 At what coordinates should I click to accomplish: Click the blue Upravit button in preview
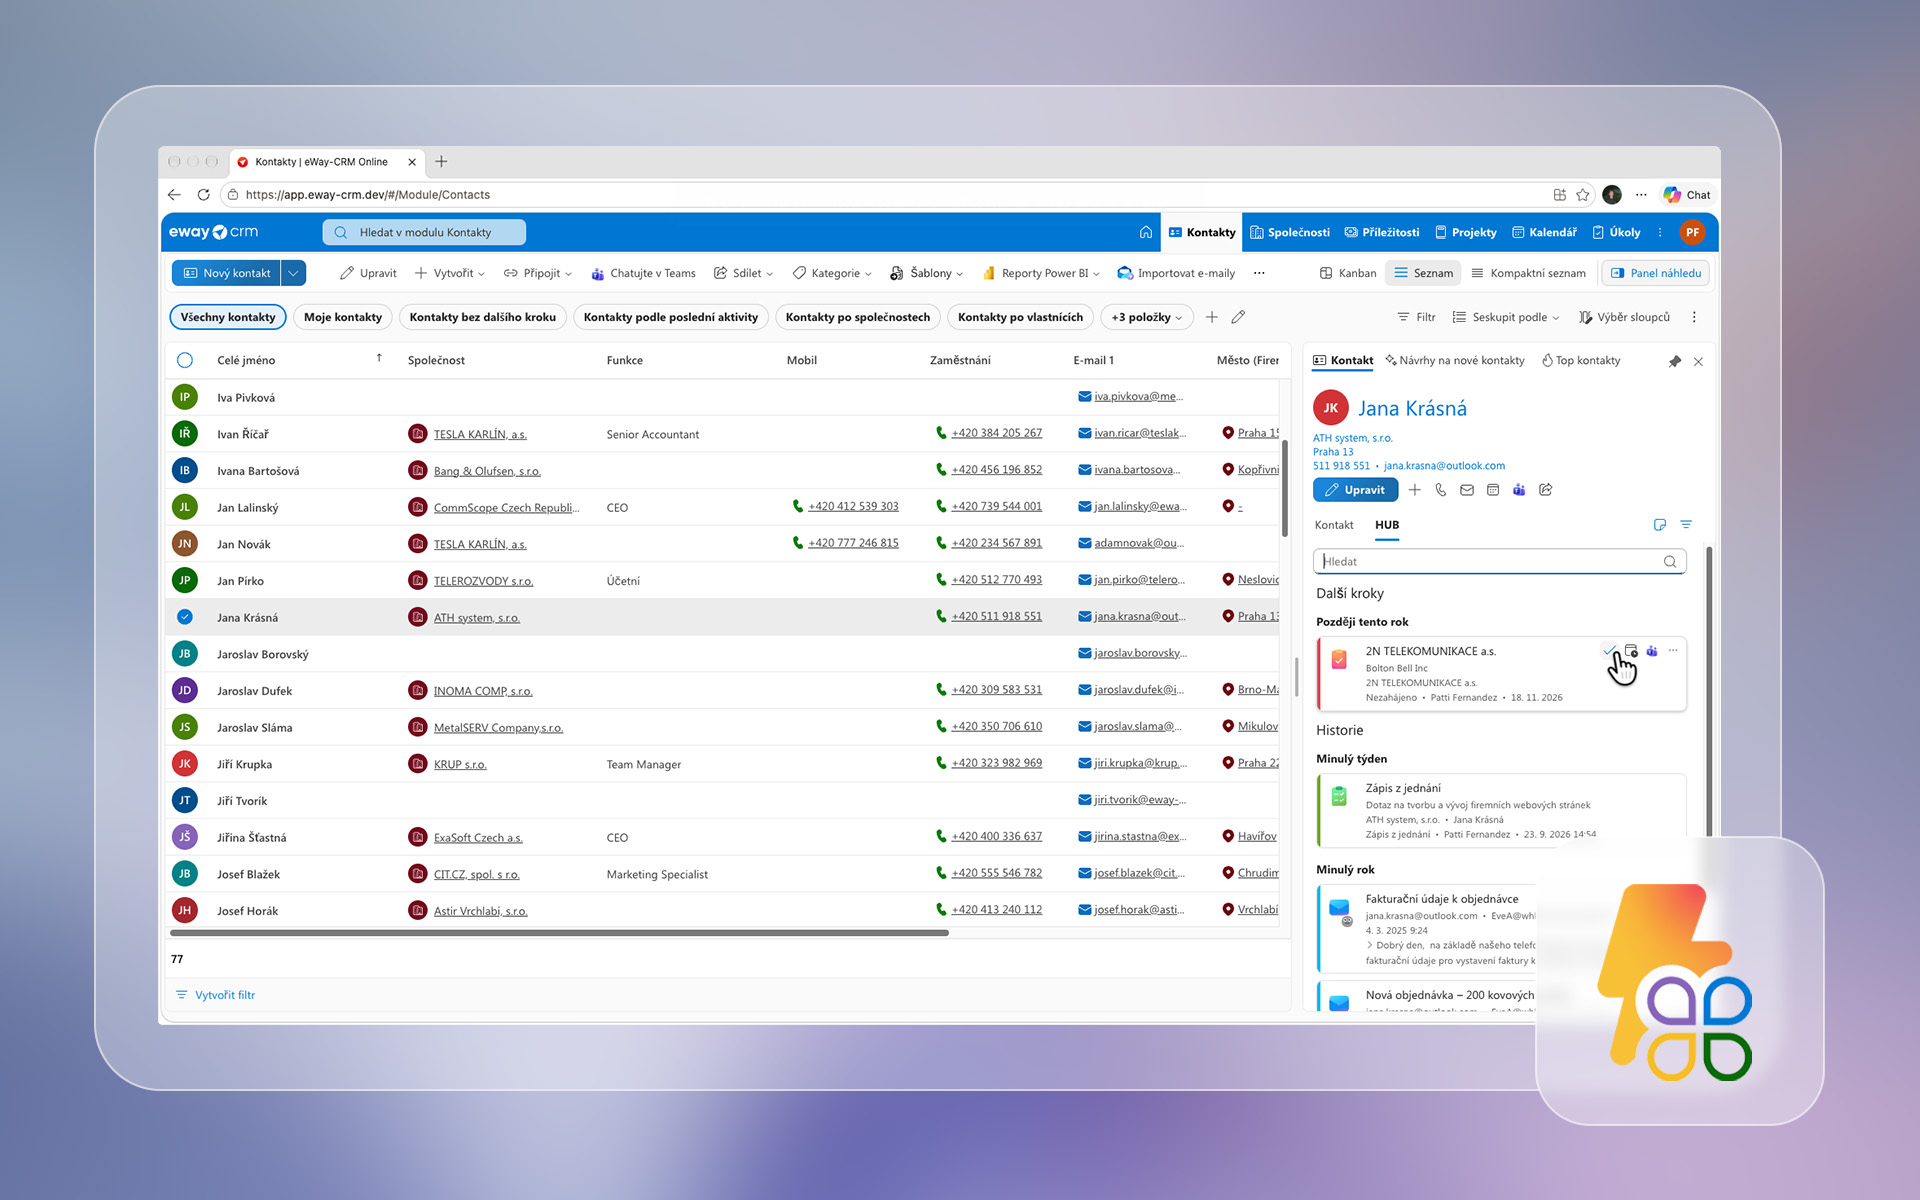(x=1355, y=490)
